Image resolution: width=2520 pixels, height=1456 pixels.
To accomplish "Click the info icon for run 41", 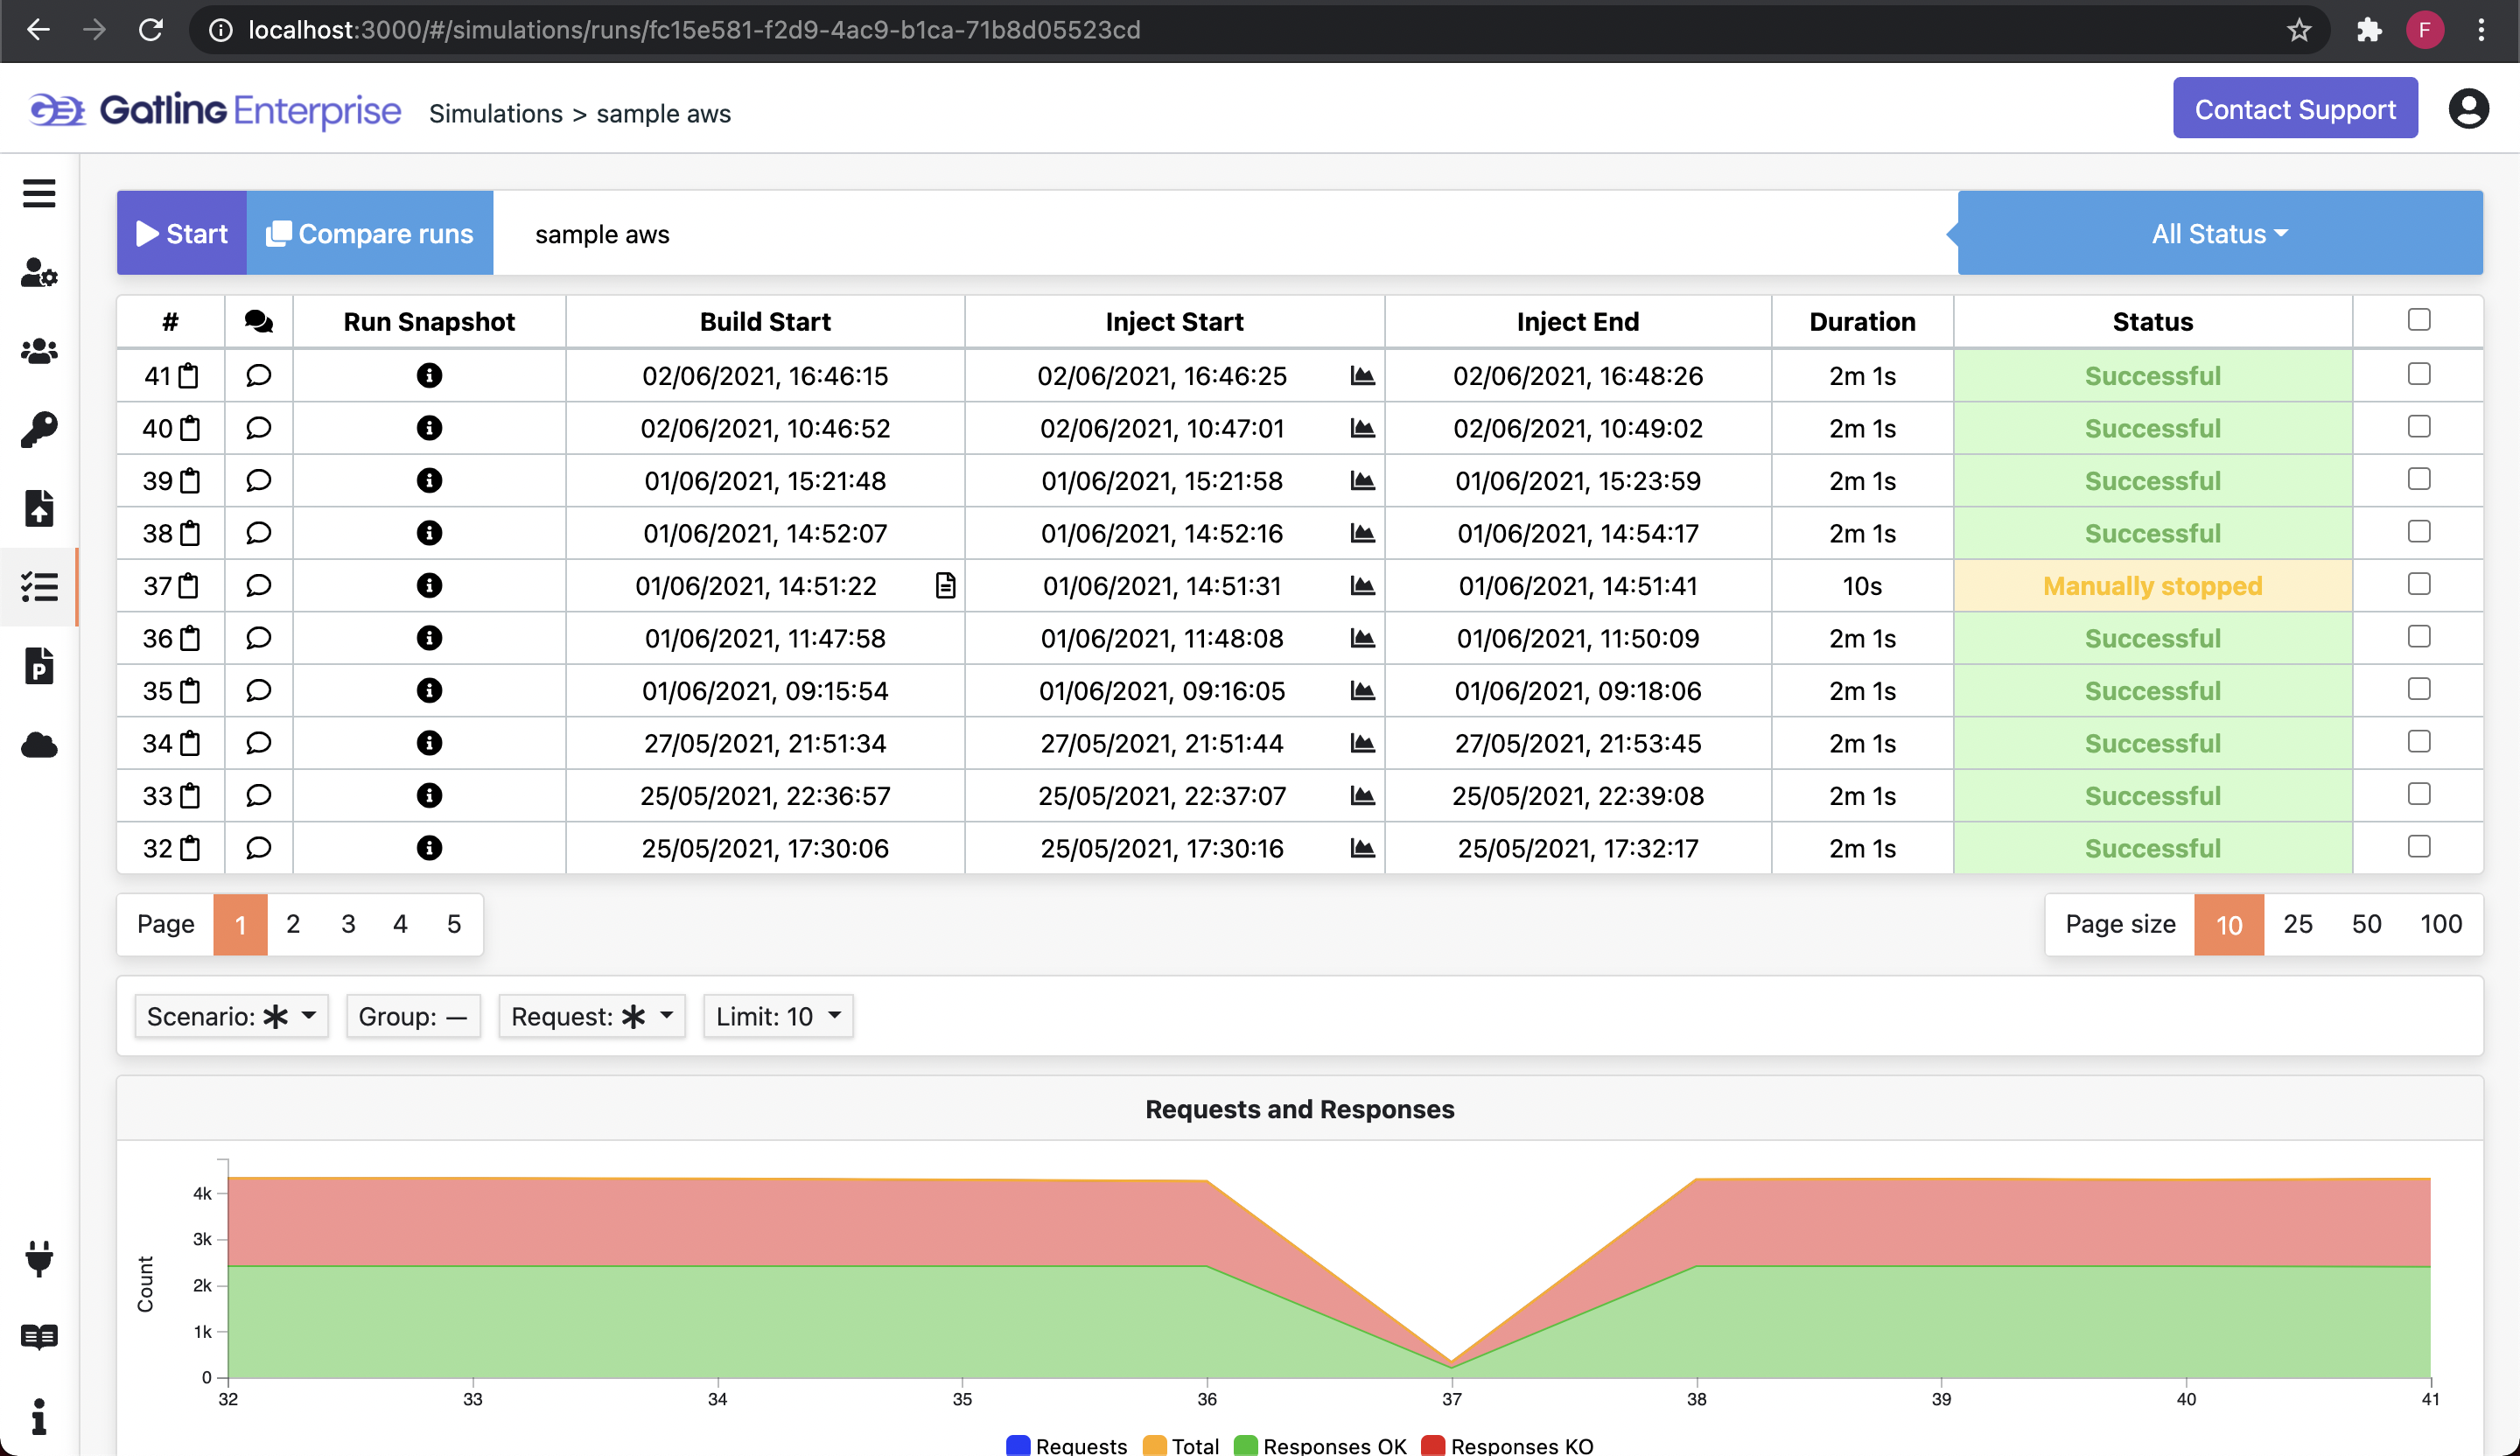I will tap(428, 376).
